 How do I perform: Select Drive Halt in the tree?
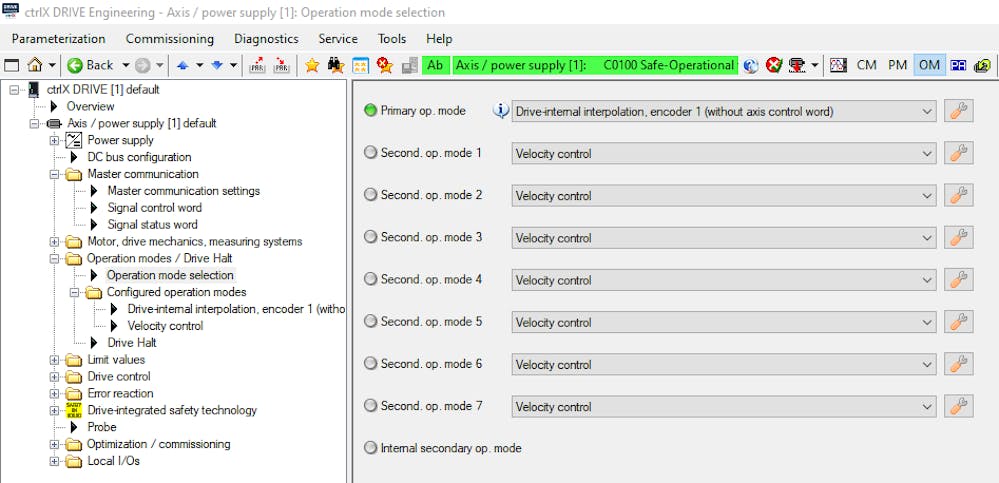point(132,343)
